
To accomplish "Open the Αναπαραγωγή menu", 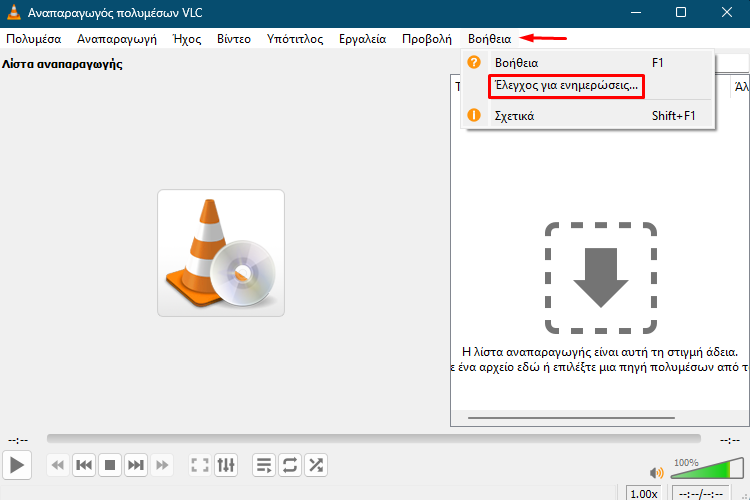I will [x=117, y=39].
